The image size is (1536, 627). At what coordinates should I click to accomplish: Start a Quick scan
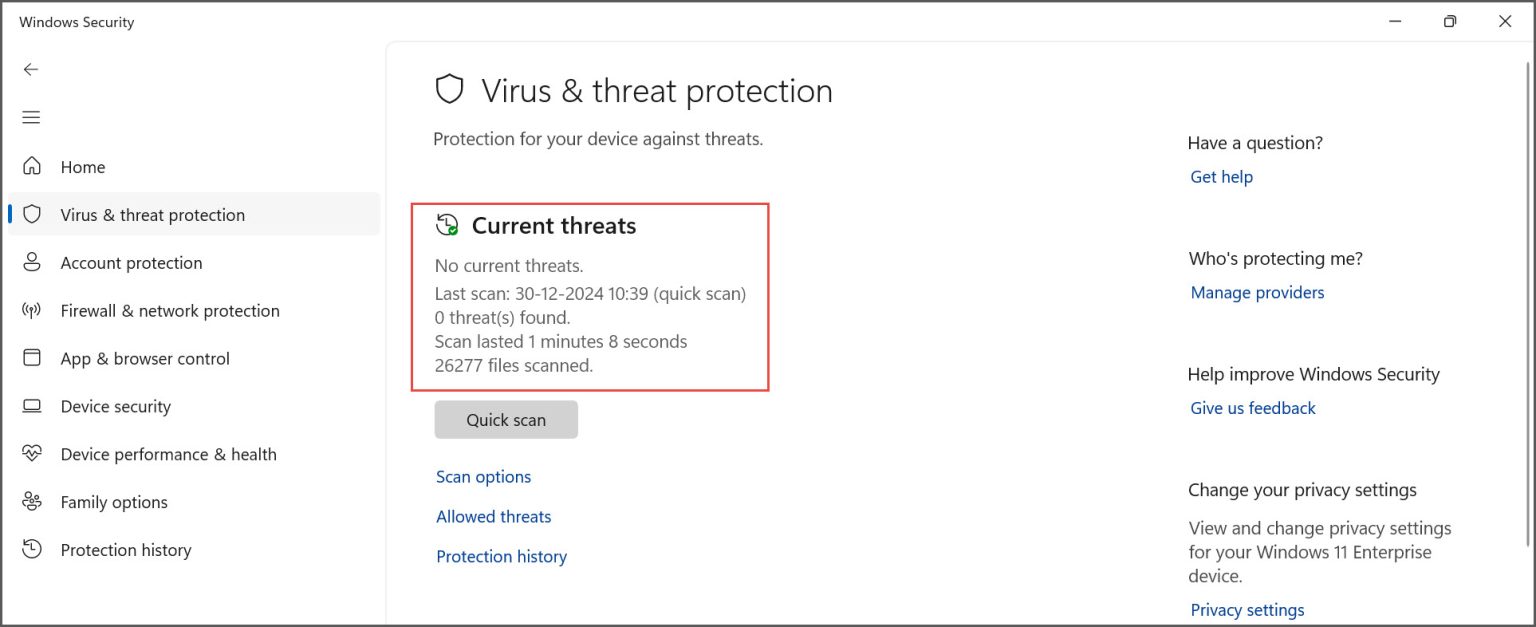point(506,420)
